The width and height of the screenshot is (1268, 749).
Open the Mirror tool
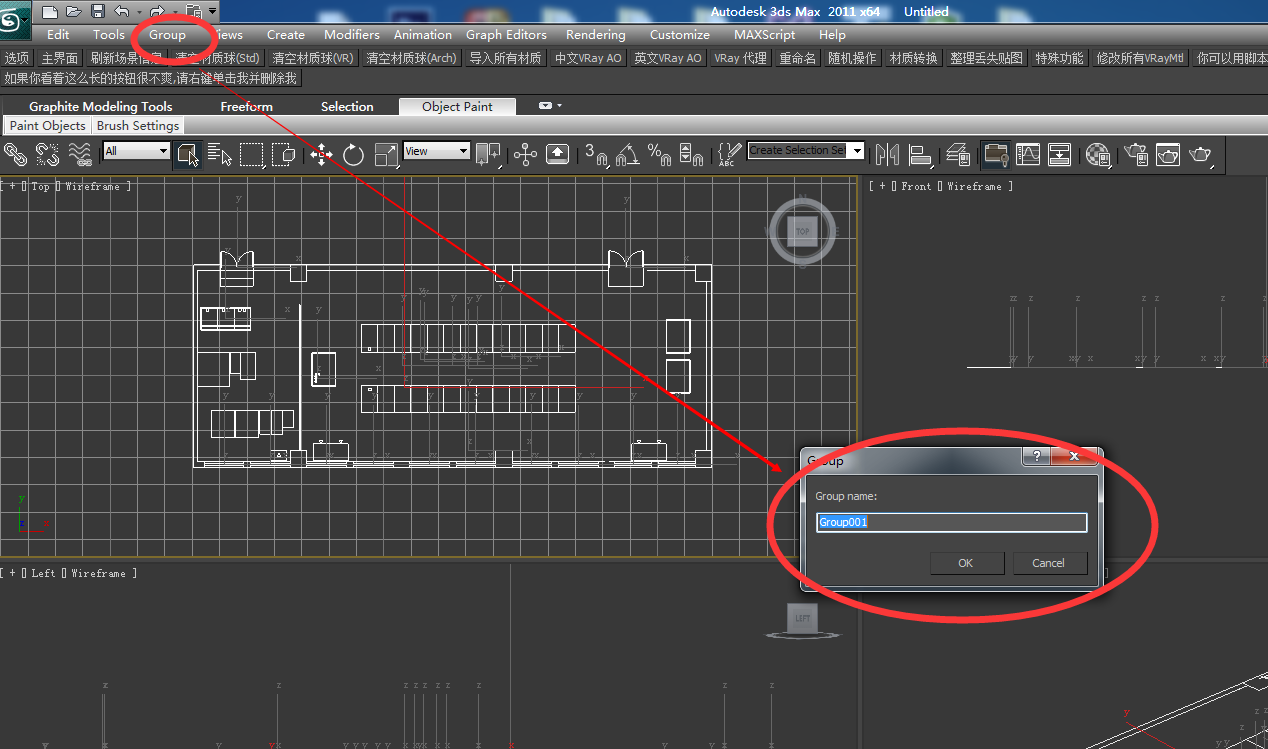point(887,154)
